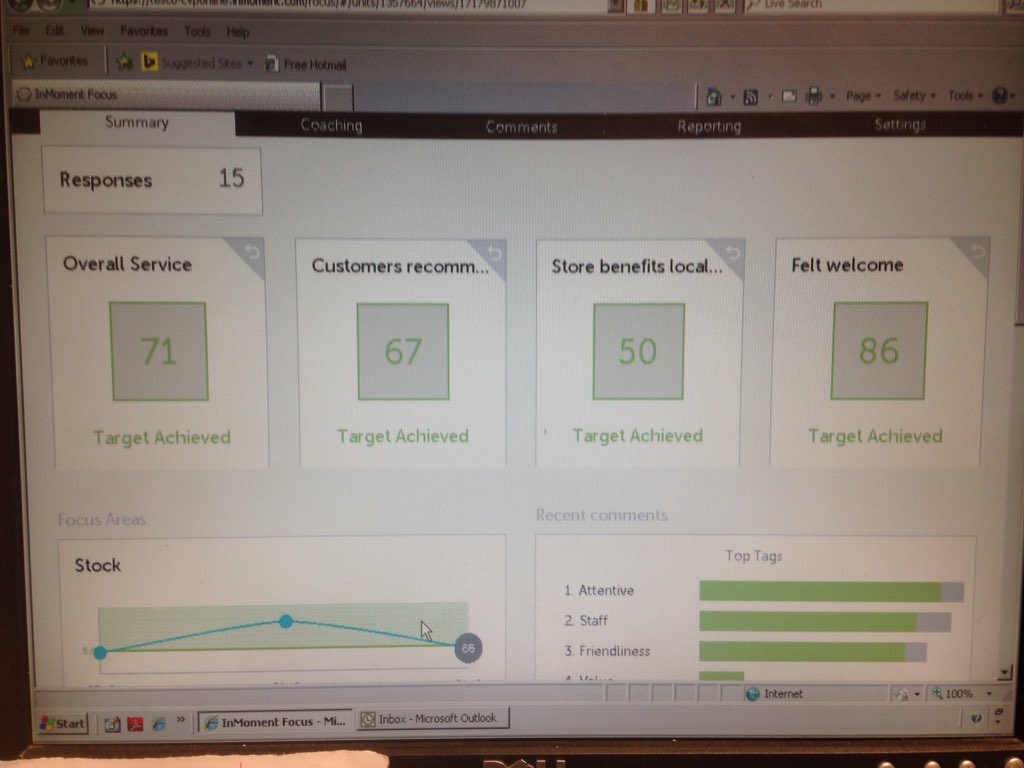
Task: Switch to Inbox - Microsoft Outlook taskbar button
Action: (x=433, y=719)
